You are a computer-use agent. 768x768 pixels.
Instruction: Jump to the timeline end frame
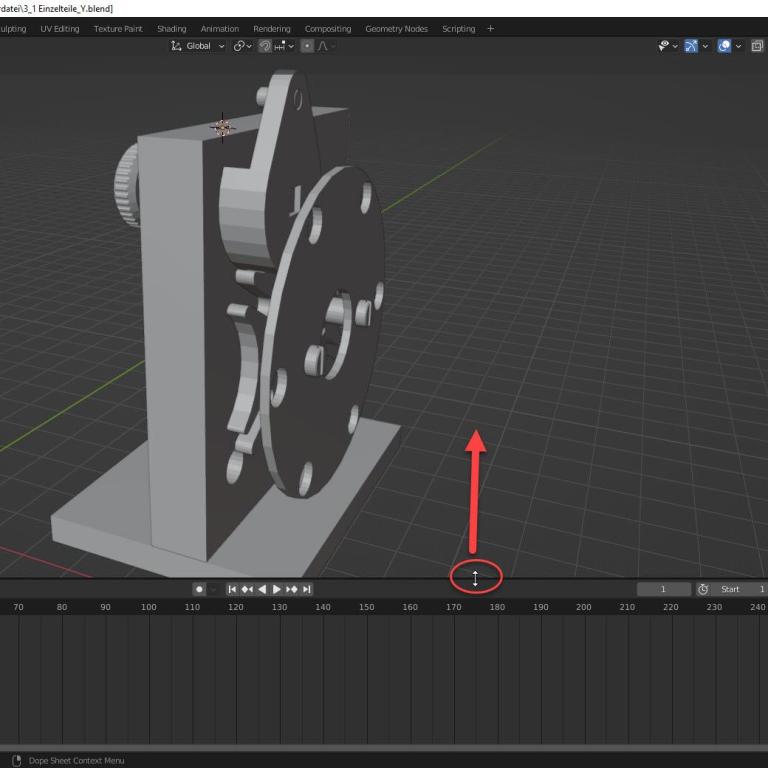coord(307,590)
